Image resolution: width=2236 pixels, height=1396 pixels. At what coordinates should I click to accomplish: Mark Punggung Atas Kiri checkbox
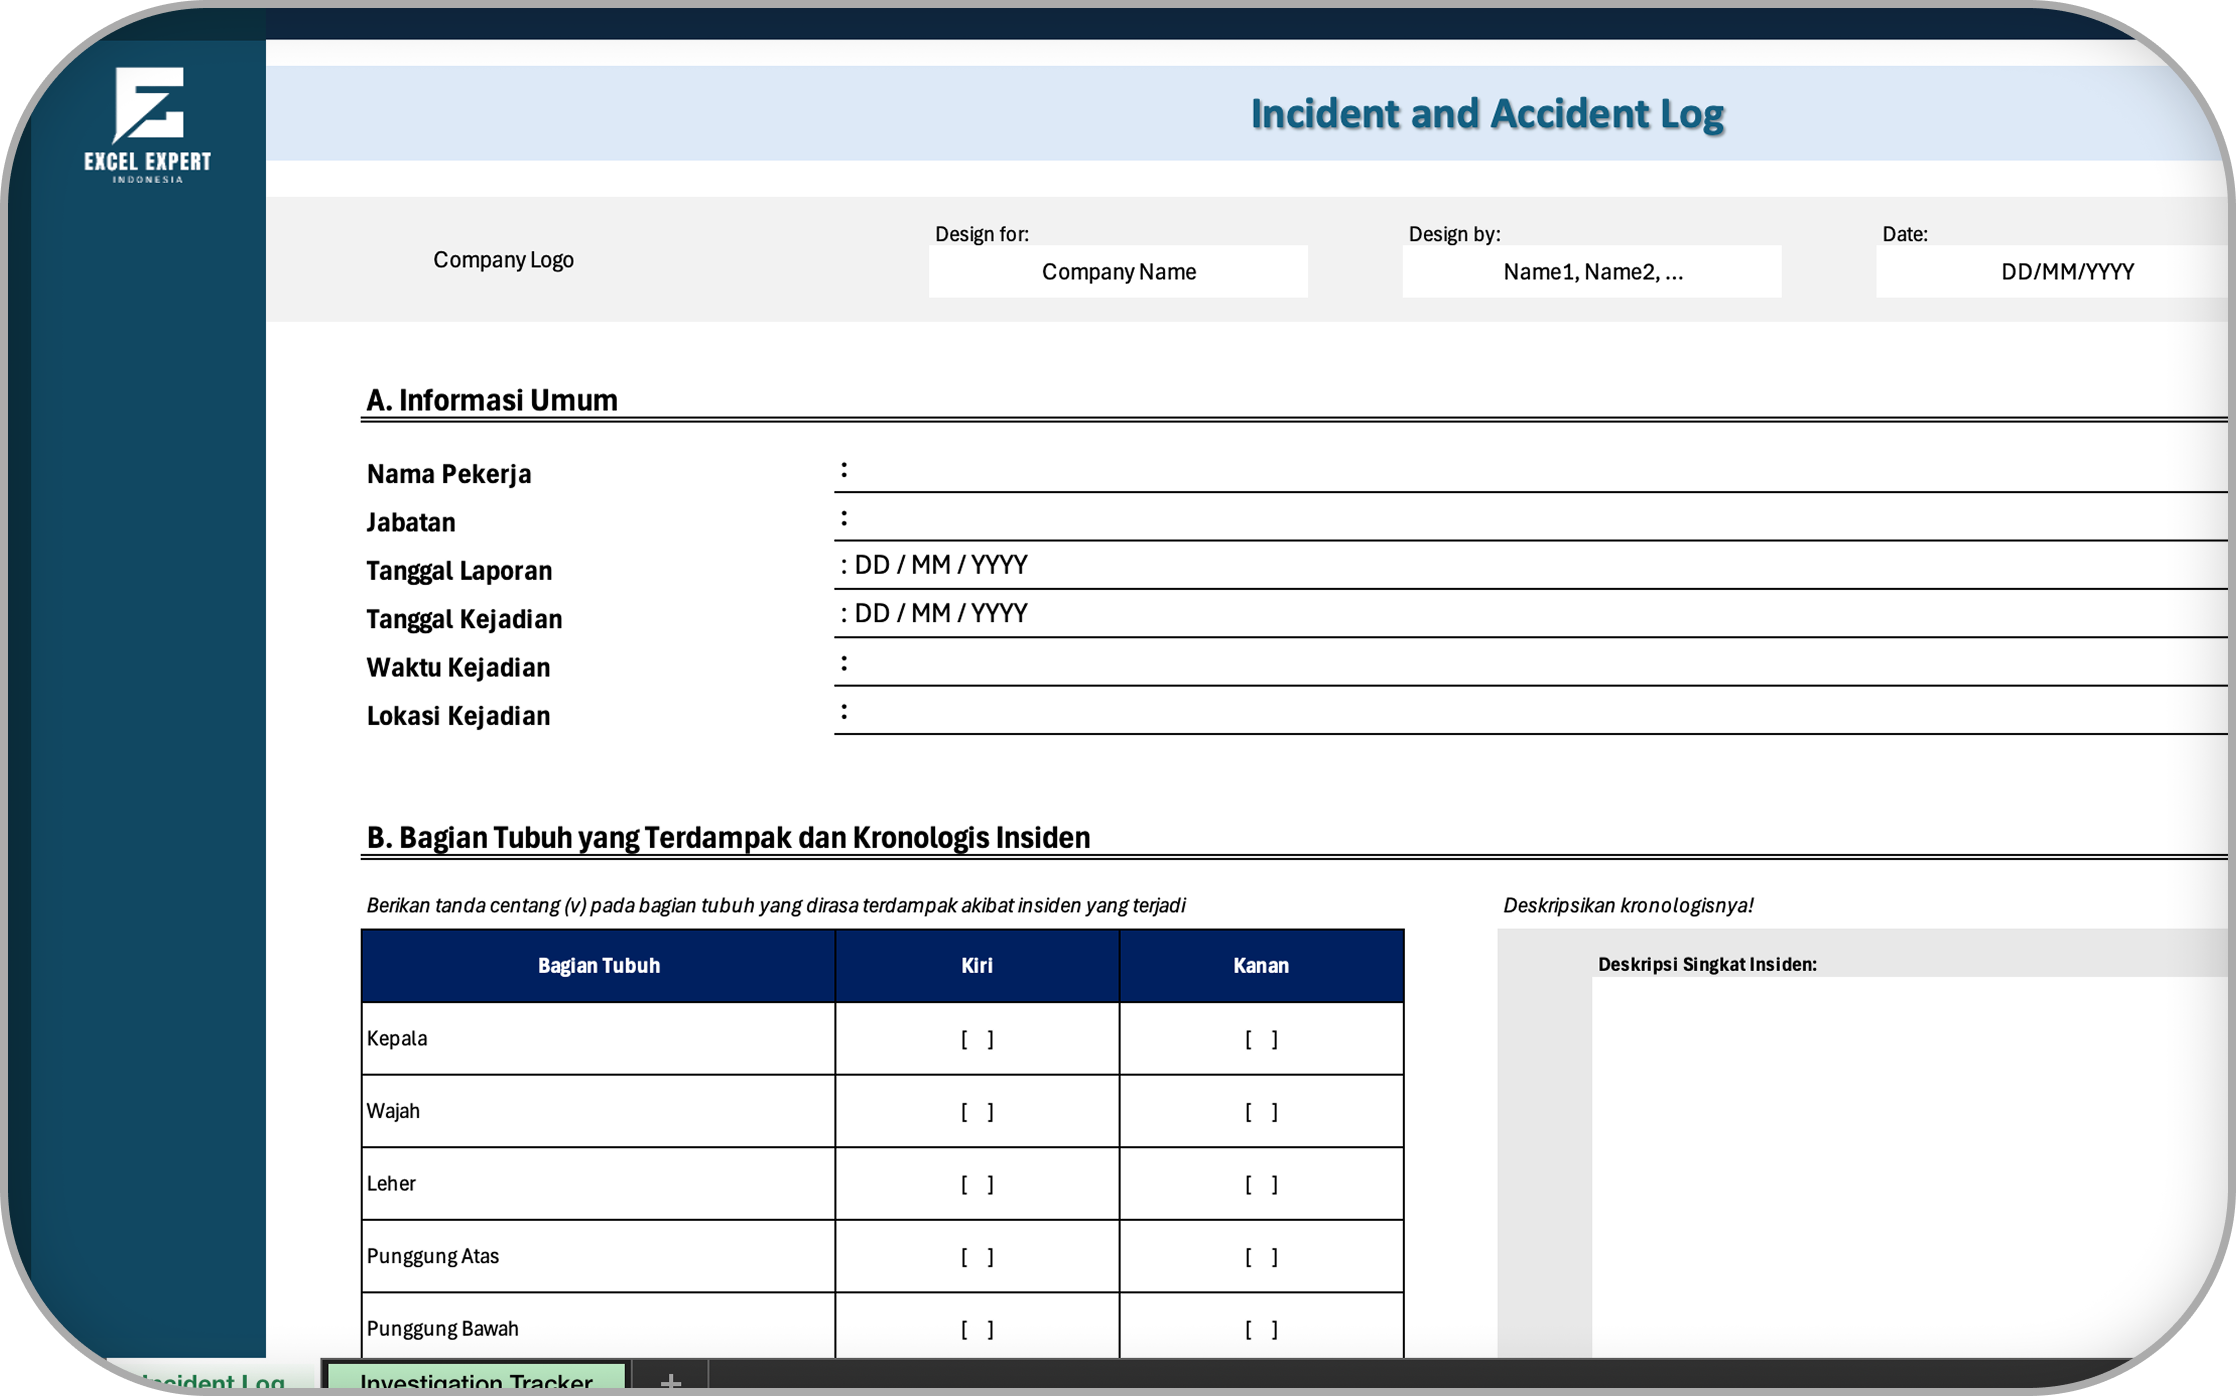(977, 1257)
